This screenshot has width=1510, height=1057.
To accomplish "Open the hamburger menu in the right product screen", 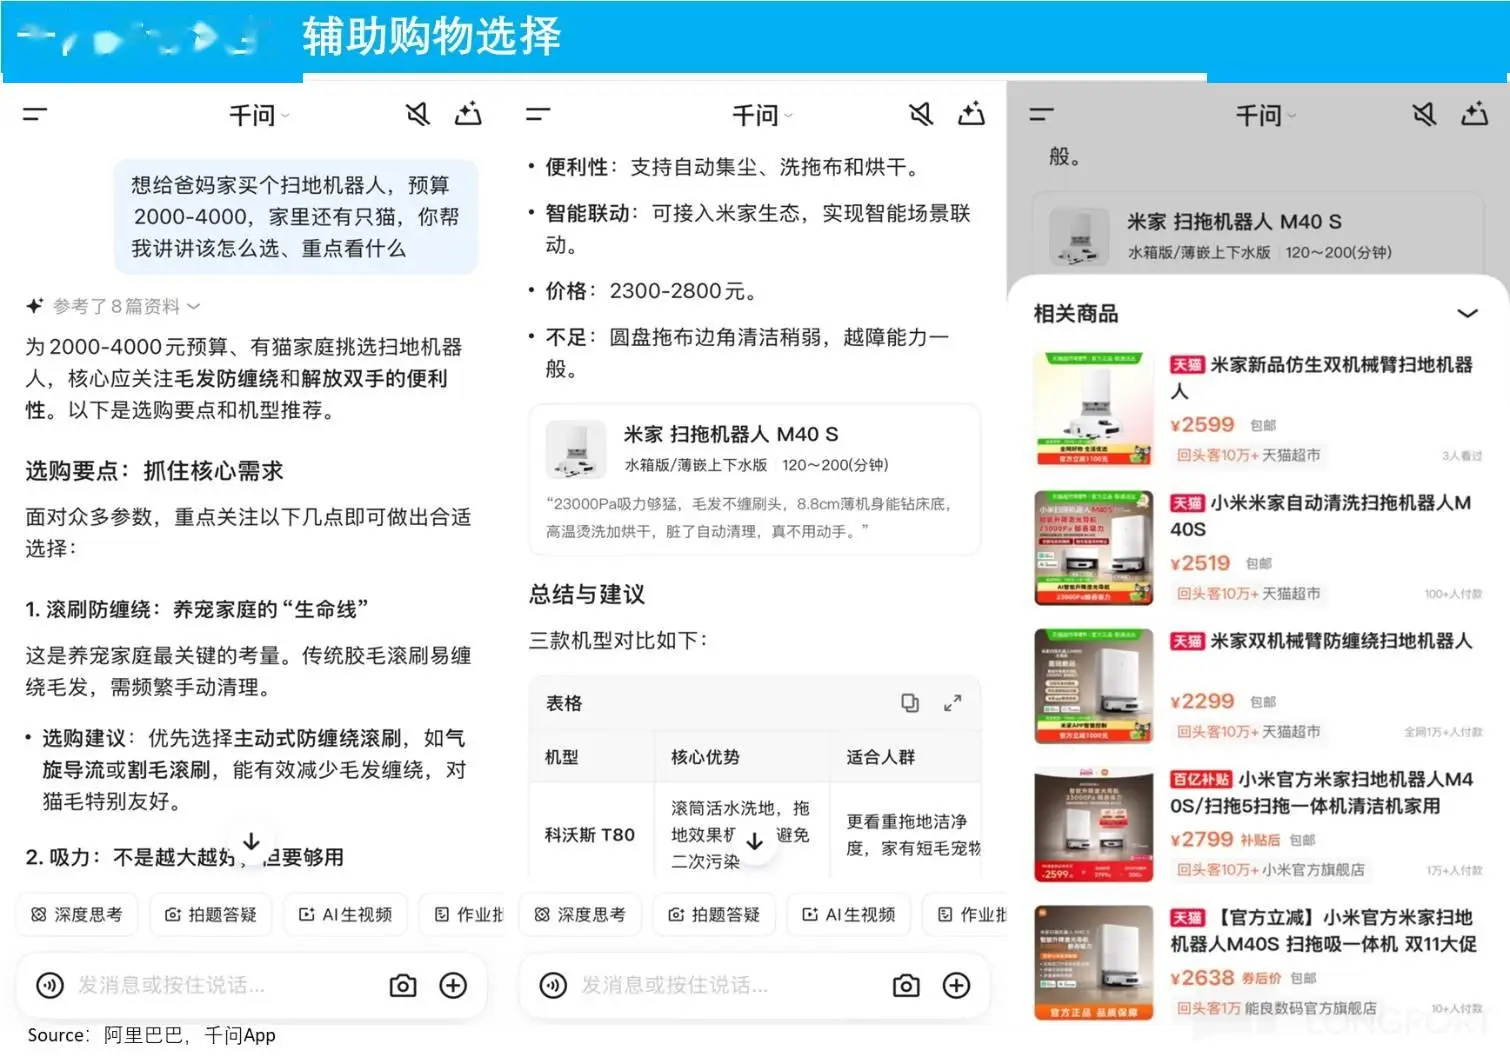I will pyautogui.click(x=1041, y=115).
